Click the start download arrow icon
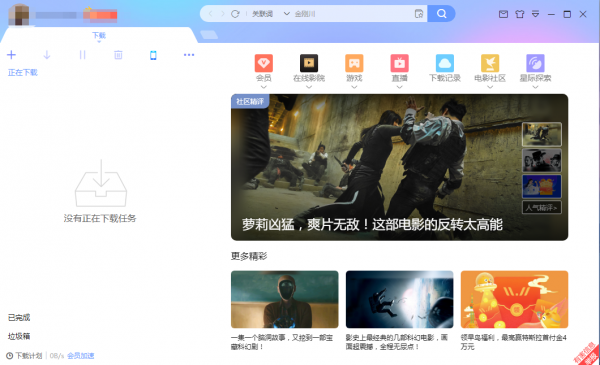600x365 pixels. (x=47, y=55)
